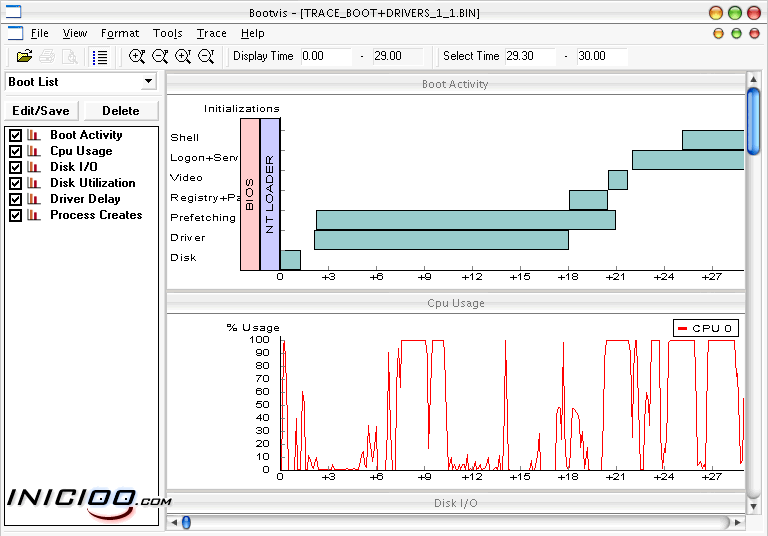This screenshot has height=536, width=768.
Task: Uncheck the Driver Delay checkbox
Action: [16, 199]
